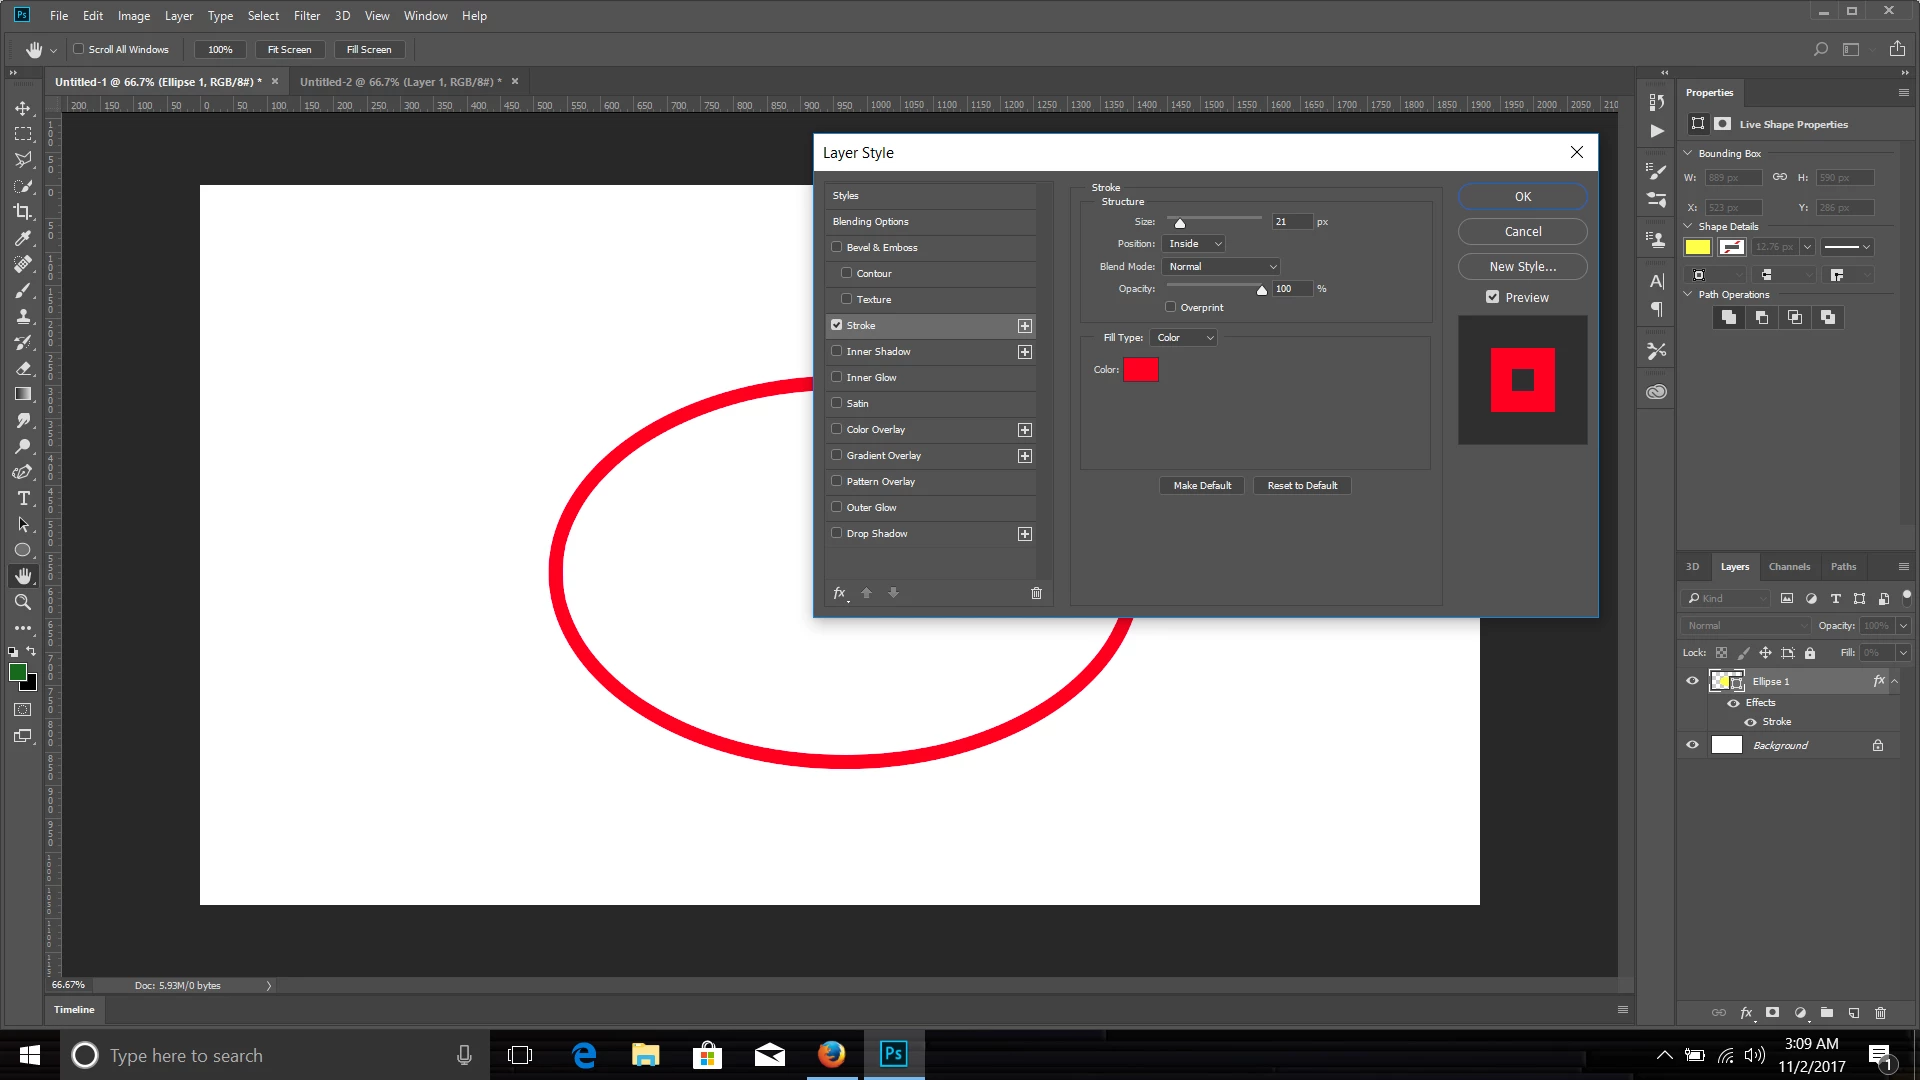This screenshot has width=1920, height=1080.
Task: Click the Layer Style fx menu icon
Action: click(840, 593)
